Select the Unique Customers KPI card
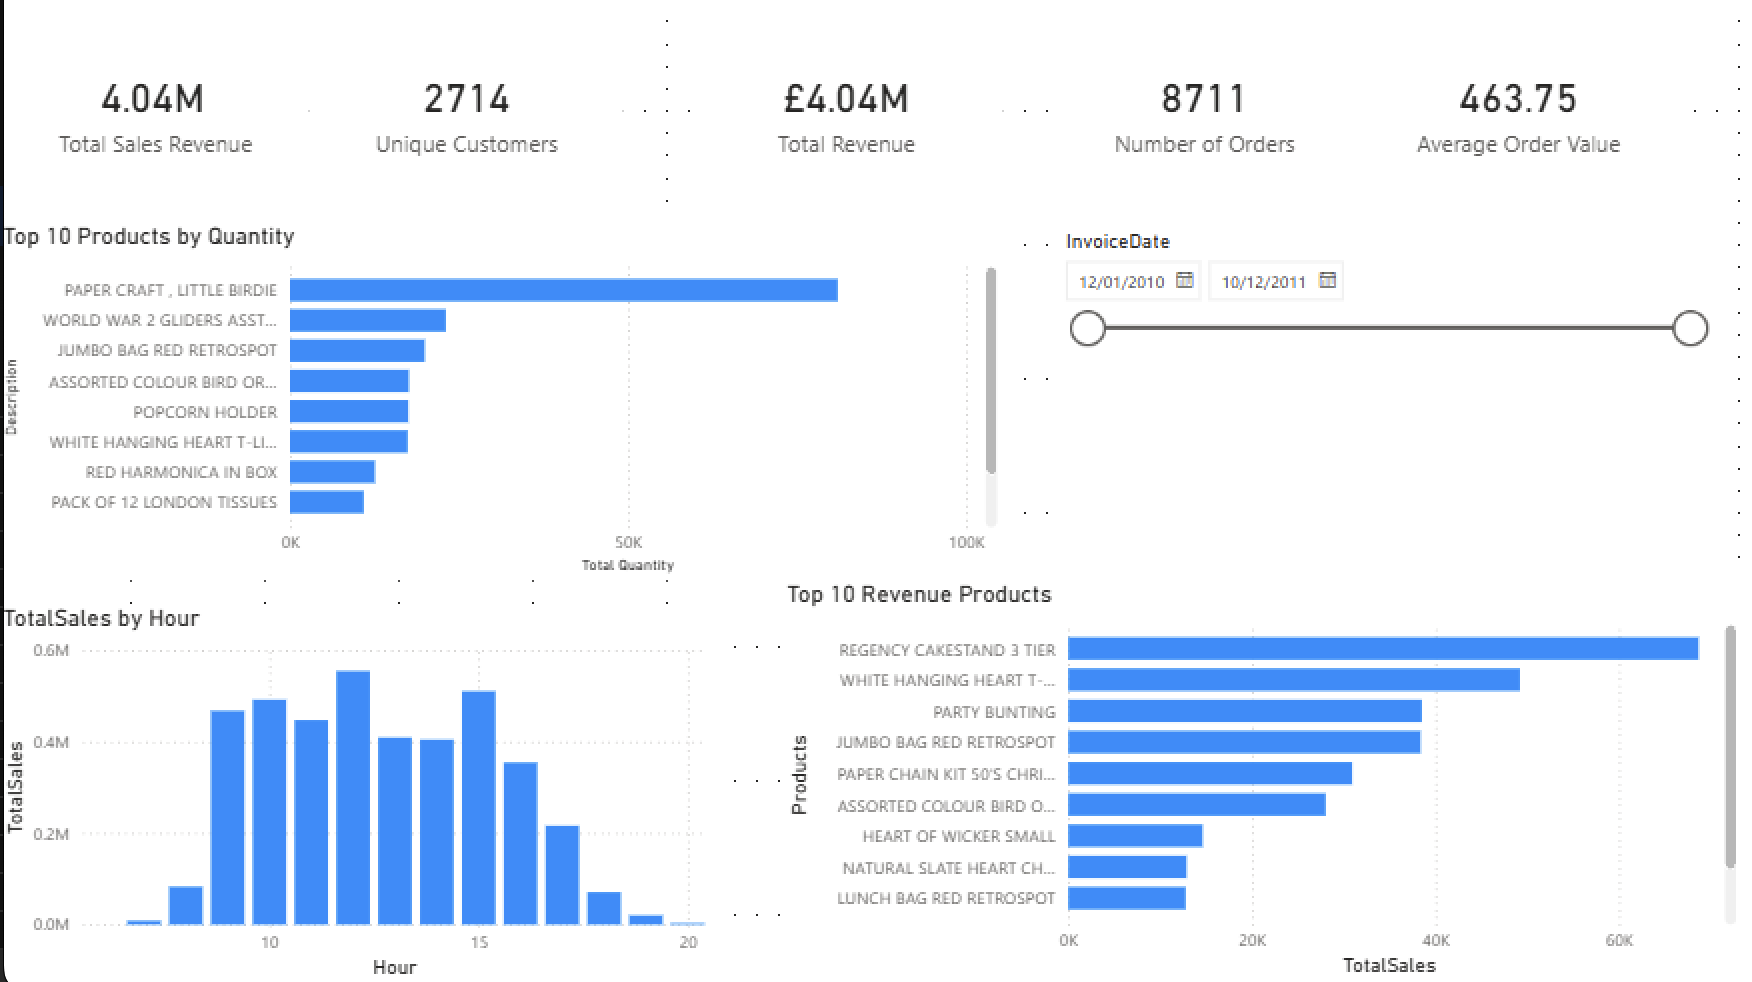This screenshot has height=982, width=1752. (467, 117)
